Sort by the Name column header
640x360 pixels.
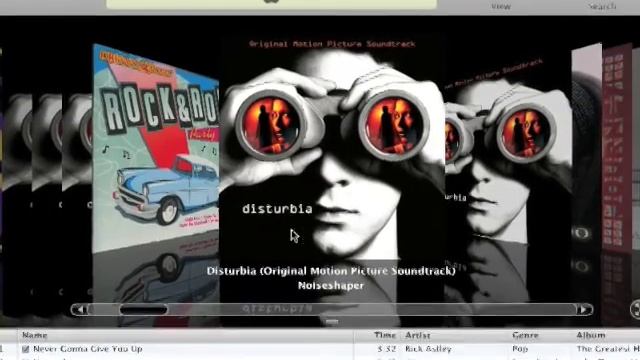tap(35, 335)
